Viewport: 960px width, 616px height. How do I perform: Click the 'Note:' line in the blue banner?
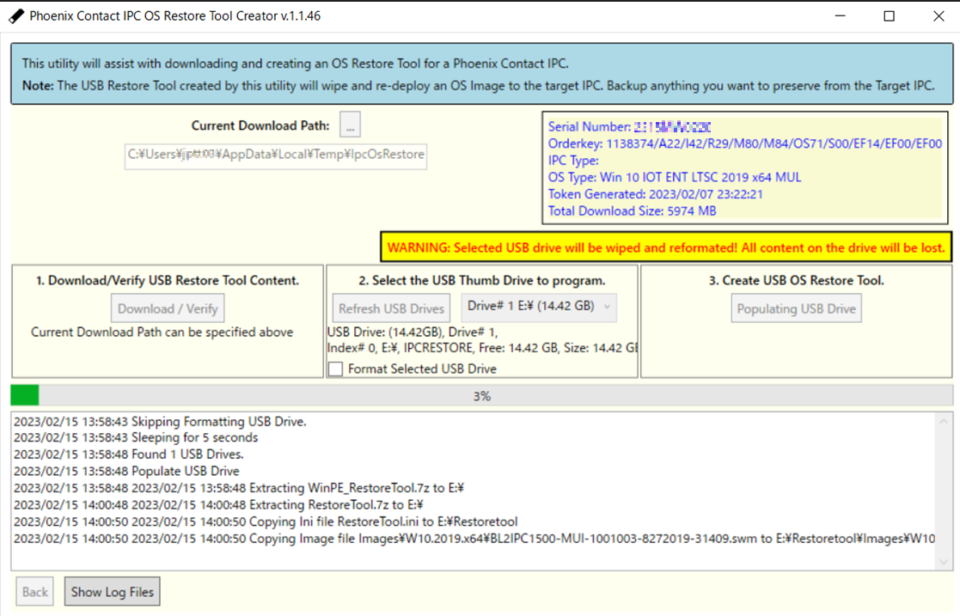[x=478, y=86]
